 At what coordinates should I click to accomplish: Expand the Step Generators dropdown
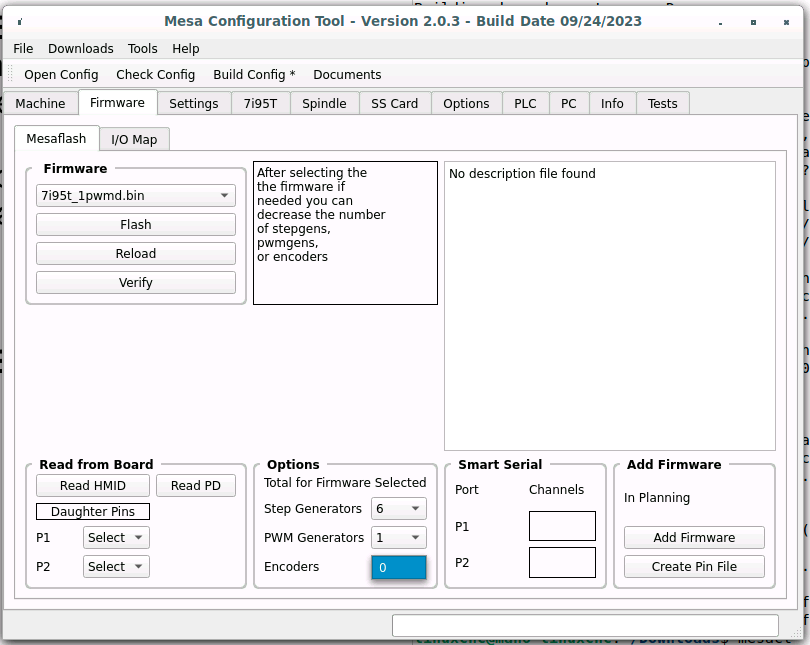pyautogui.click(x=399, y=509)
